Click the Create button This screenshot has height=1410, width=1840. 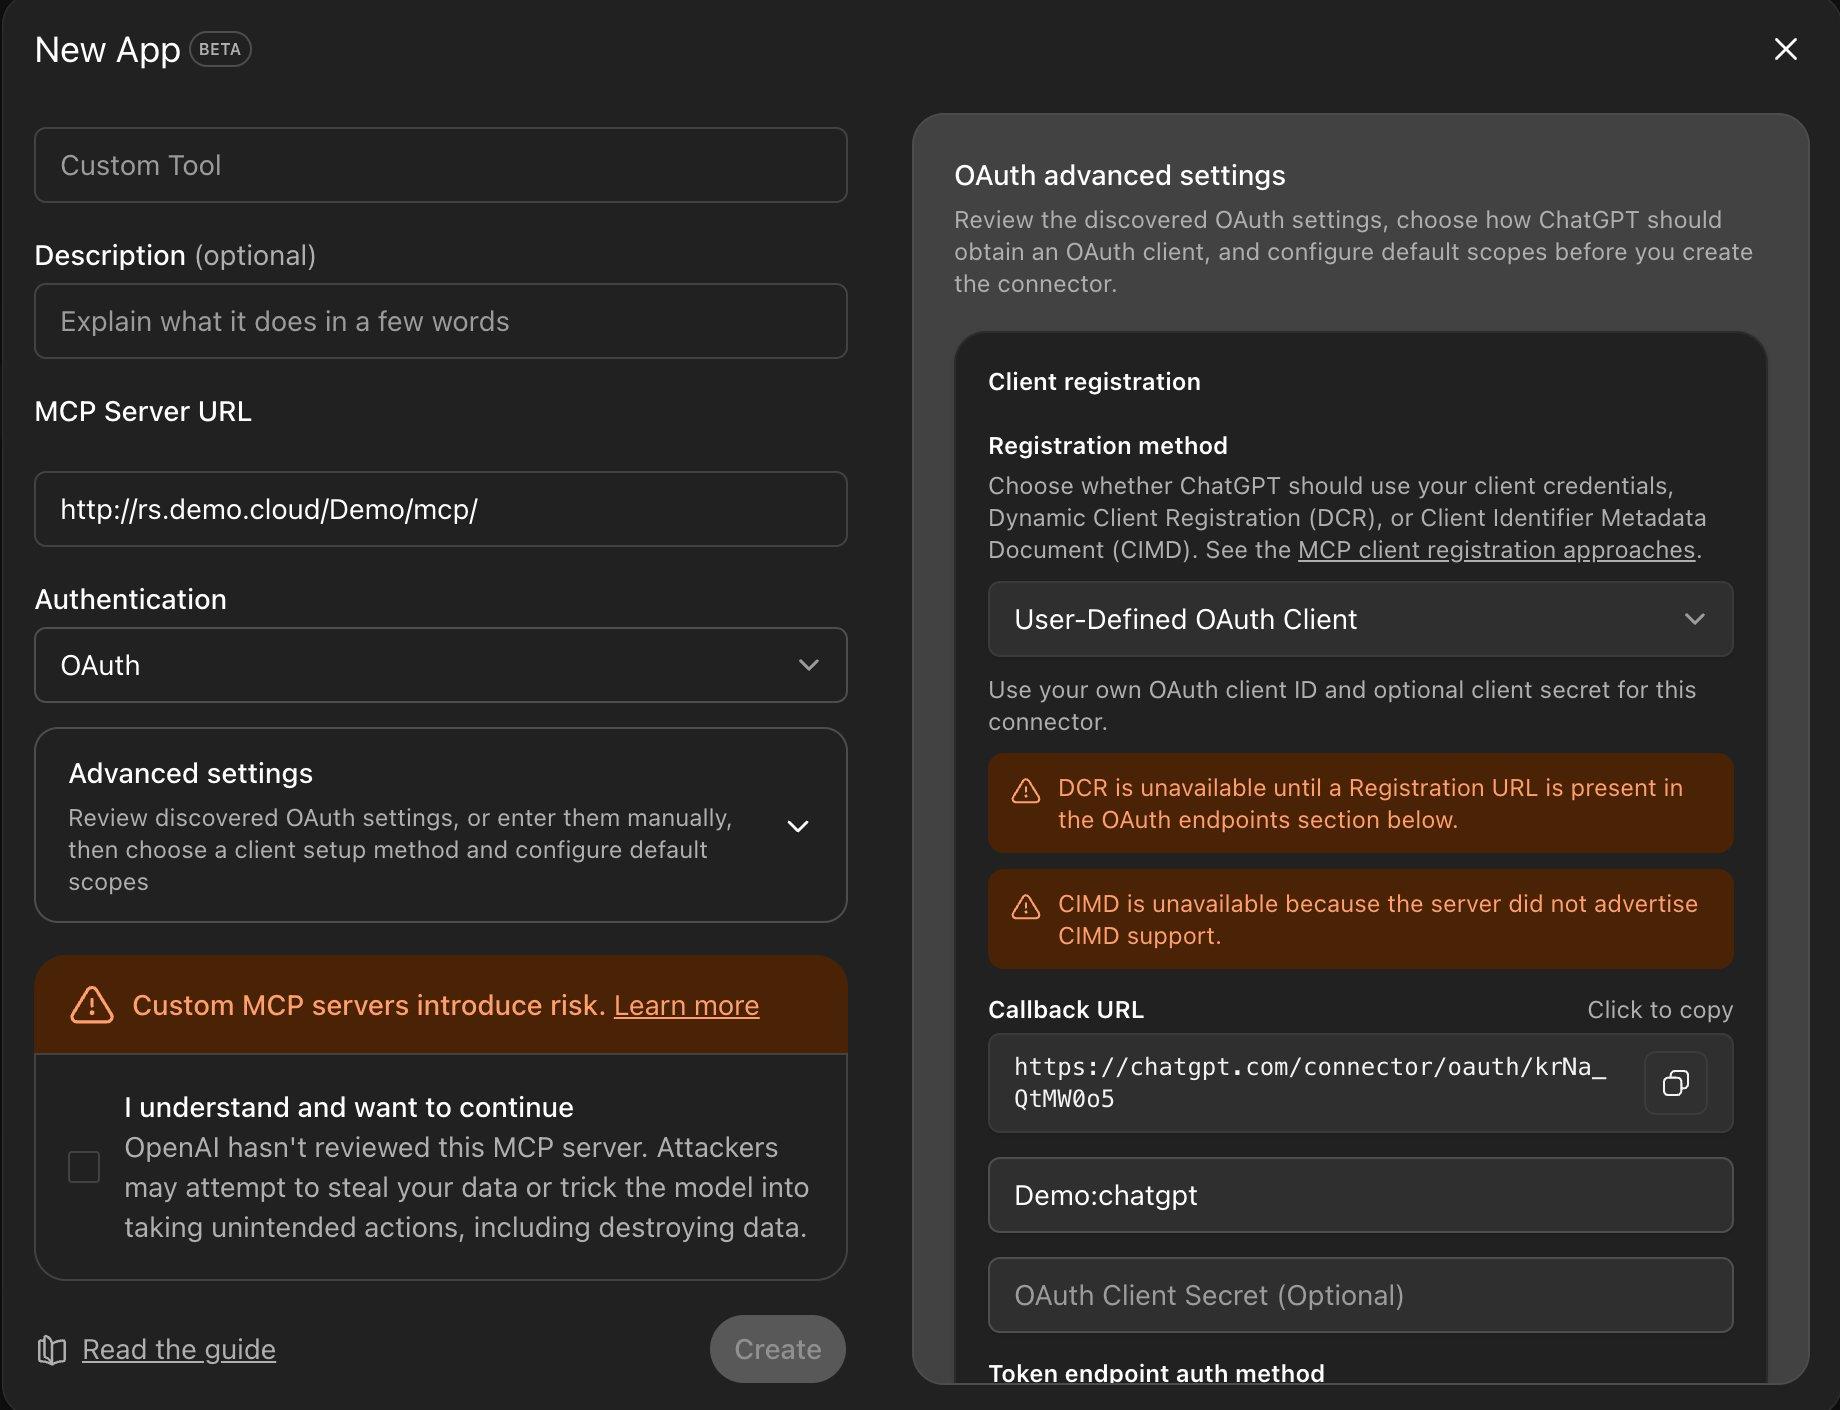coord(778,1349)
